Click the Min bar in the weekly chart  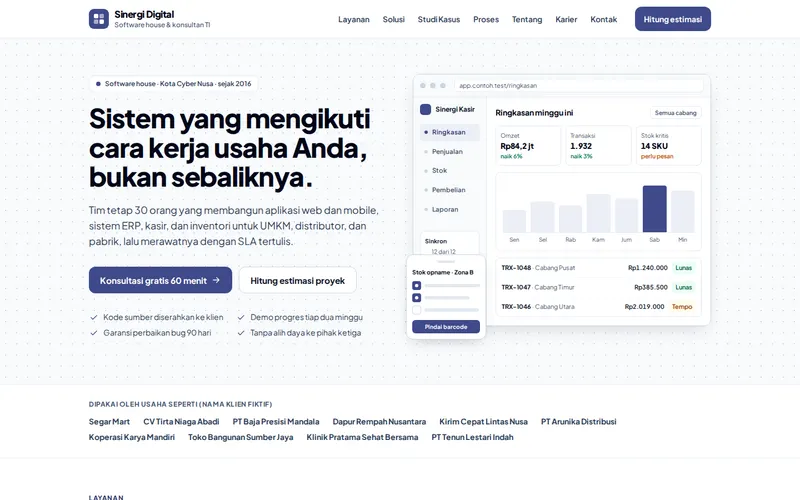coord(683,212)
